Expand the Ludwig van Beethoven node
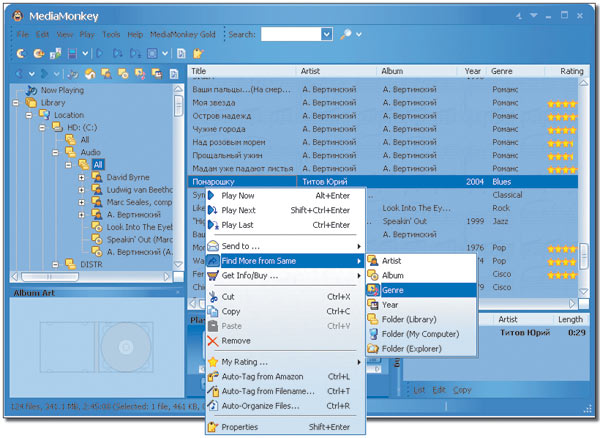The width and height of the screenshot is (600, 438). (x=82, y=190)
